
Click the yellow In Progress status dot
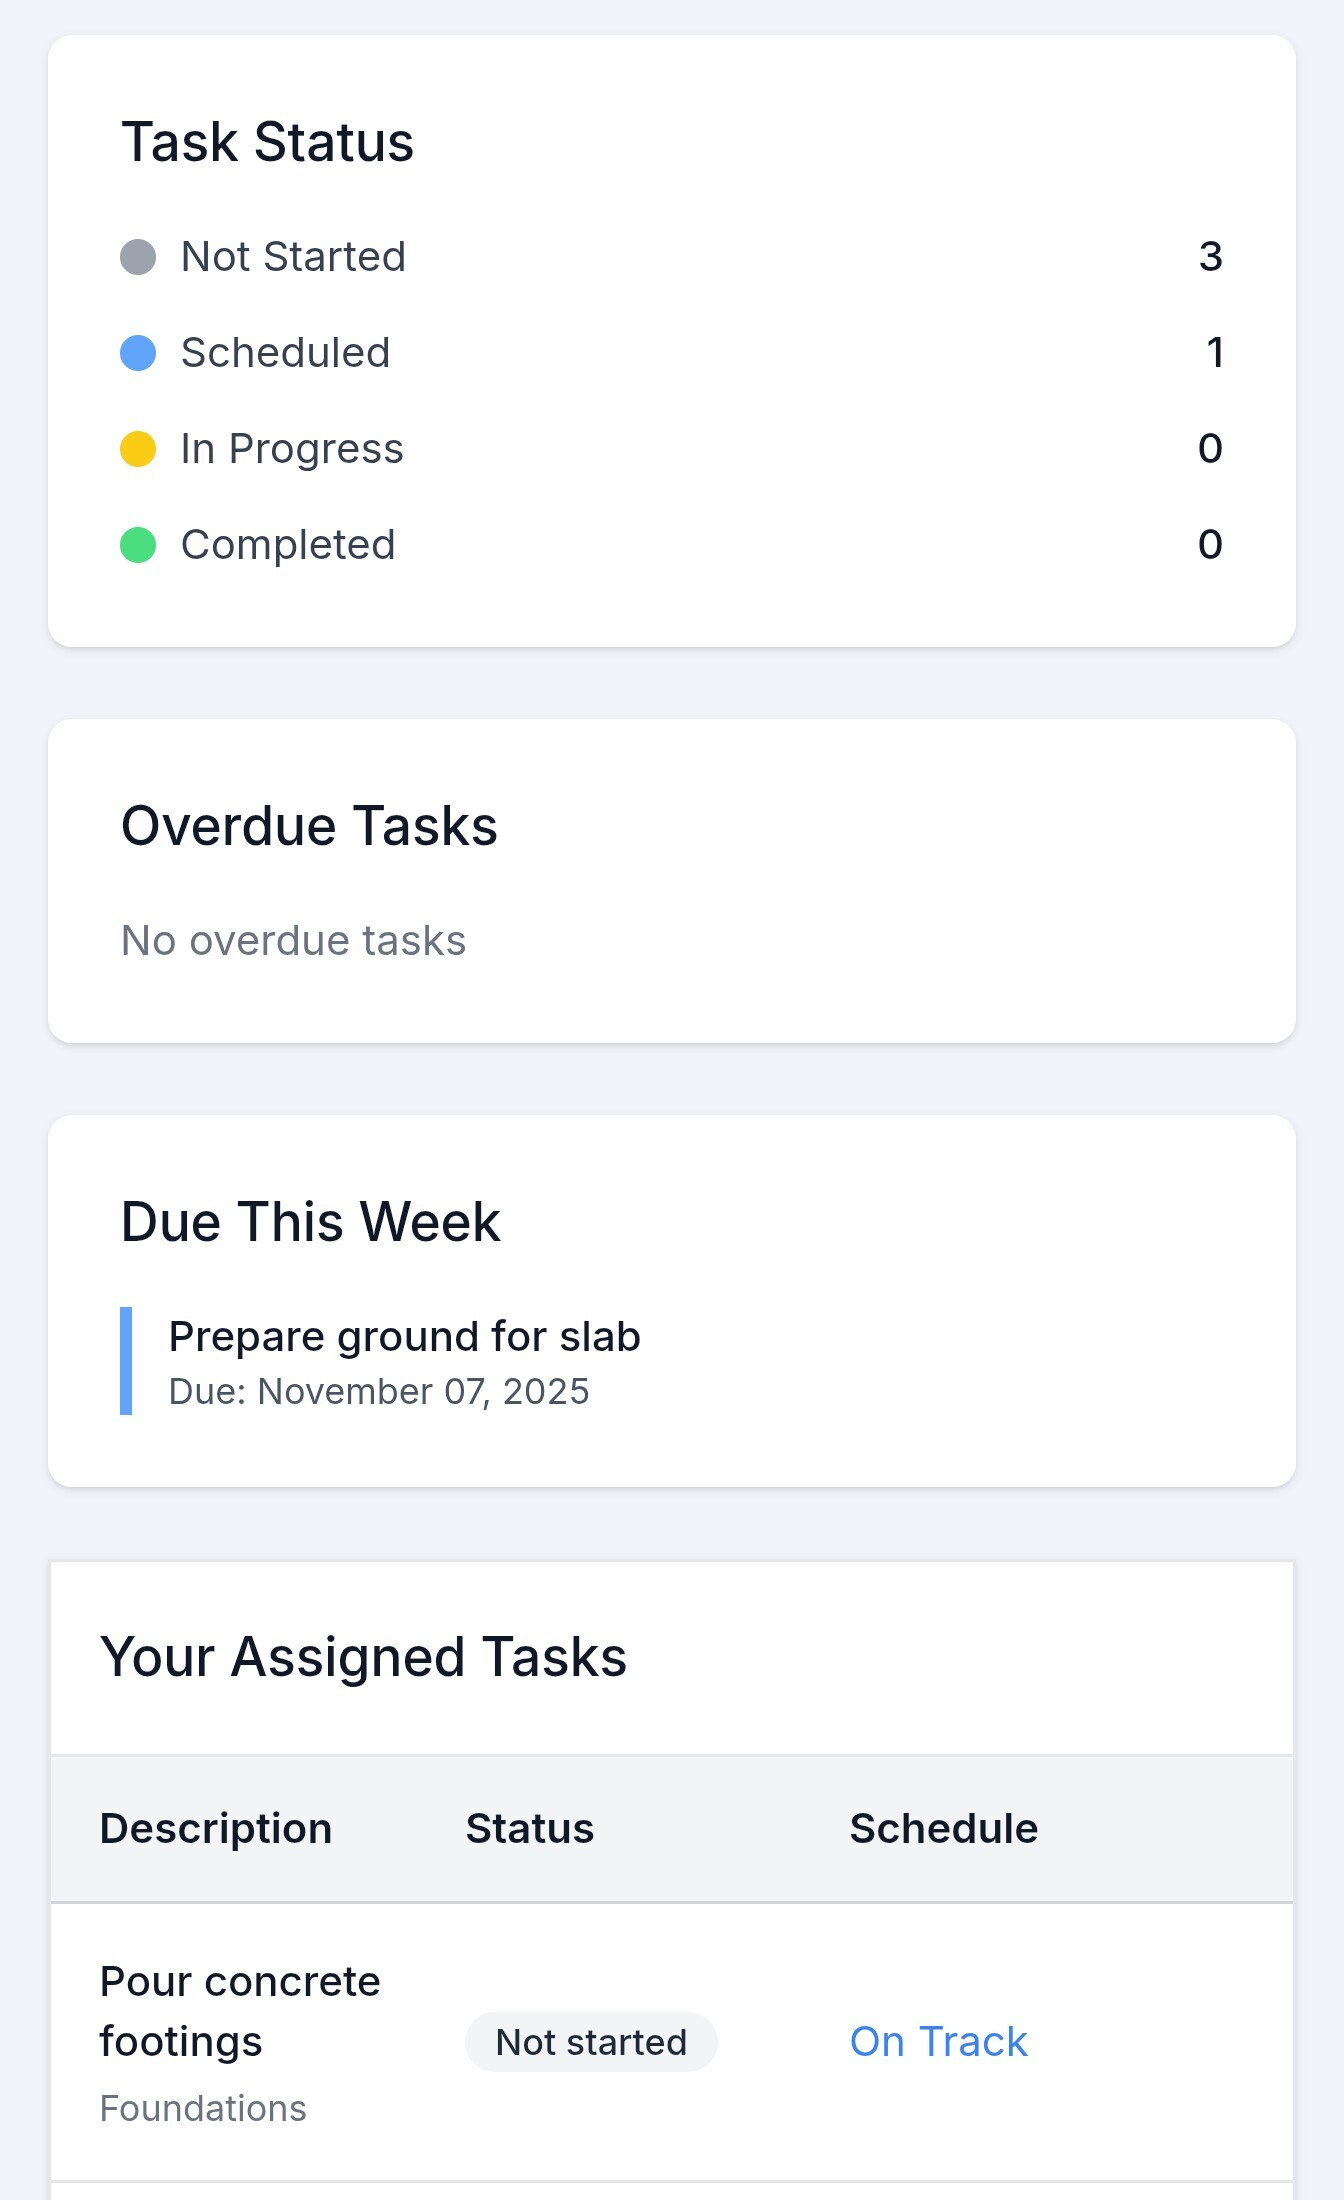[137, 448]
